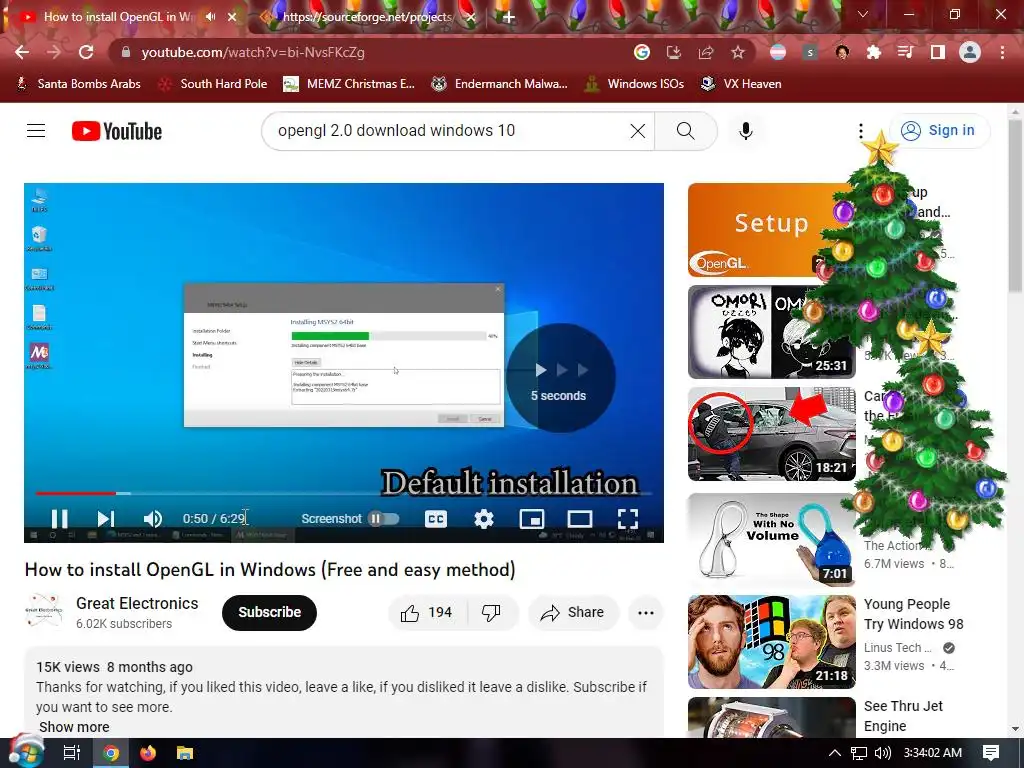
Task: Open The Shape With No Volume thumbnail
Action: [771, 539]
